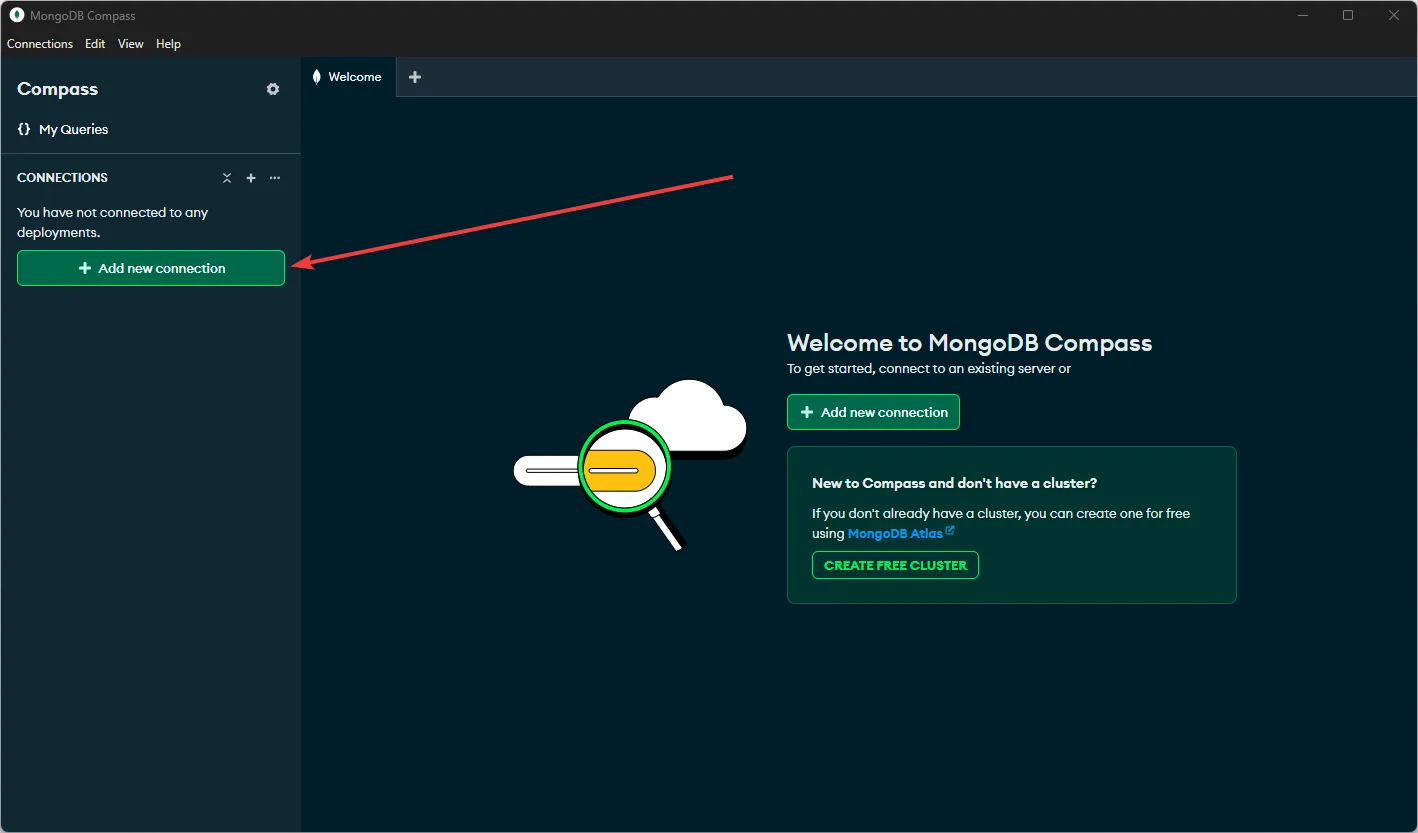Click Add new connection in the sidebar
Screen dimensions: 1418x833
pyautogui.click(x=150, y=268)
